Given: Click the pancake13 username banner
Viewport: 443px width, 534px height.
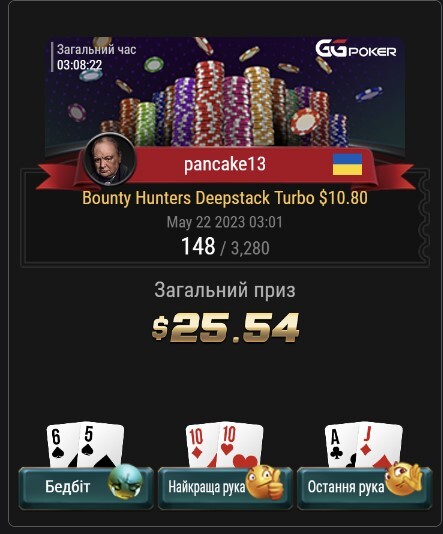Looking at the screenshot, I should click(x=225, y=165).
